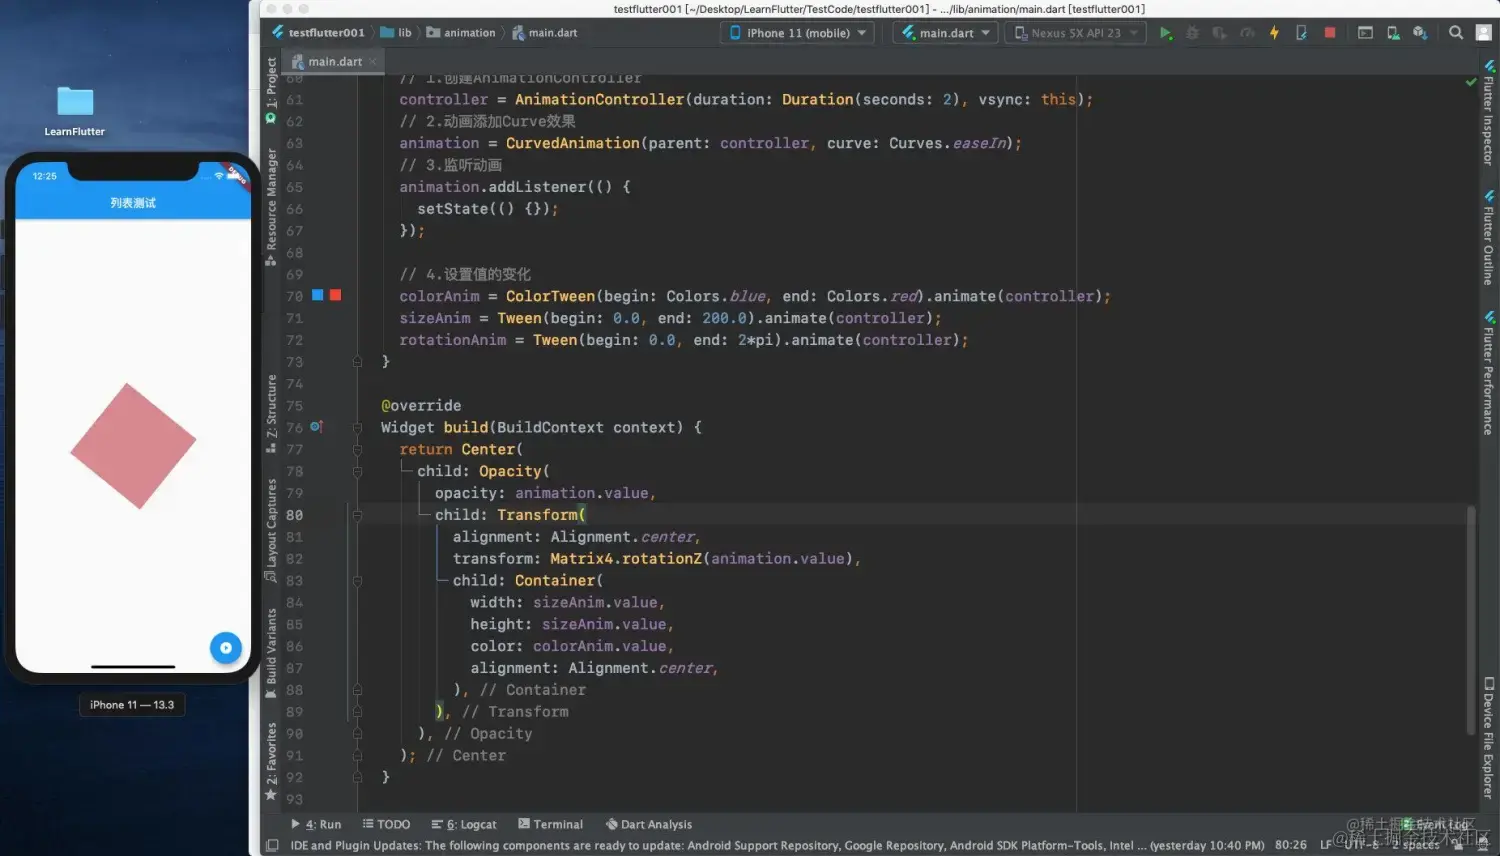Open the 6: Logcat tool window
The image size is (1500, 856).
point(464,825)
